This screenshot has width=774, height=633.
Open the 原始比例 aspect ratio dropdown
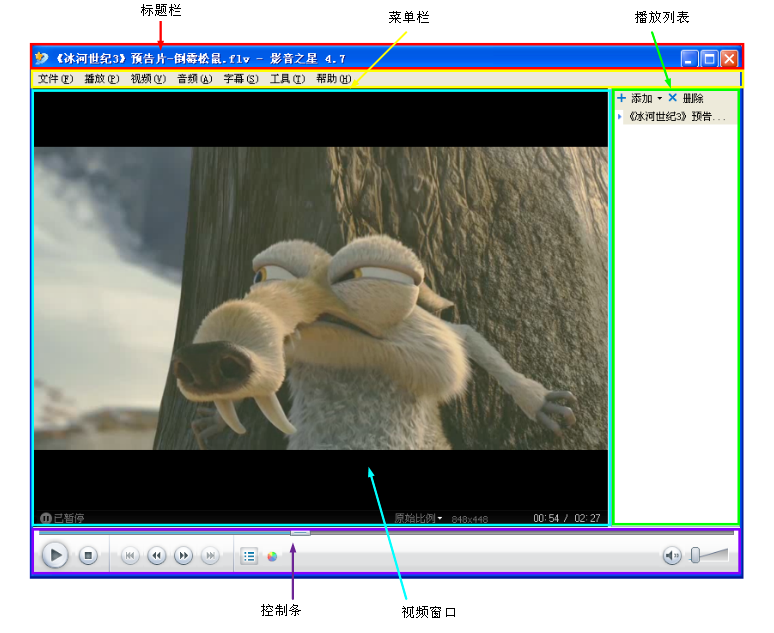click(x=418, y=518)
